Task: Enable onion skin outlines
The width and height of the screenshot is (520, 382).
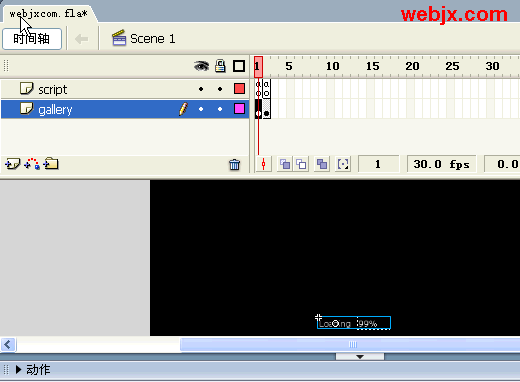Action: pos(301,164)
